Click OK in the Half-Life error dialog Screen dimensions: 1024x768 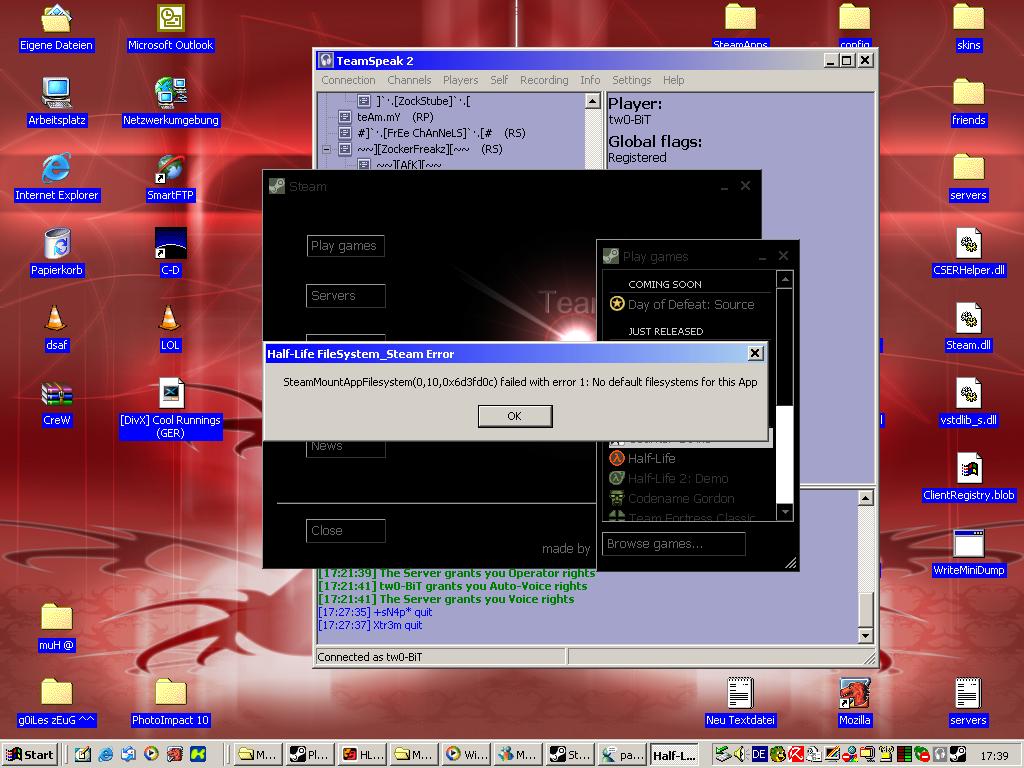[x=515, y=416]
